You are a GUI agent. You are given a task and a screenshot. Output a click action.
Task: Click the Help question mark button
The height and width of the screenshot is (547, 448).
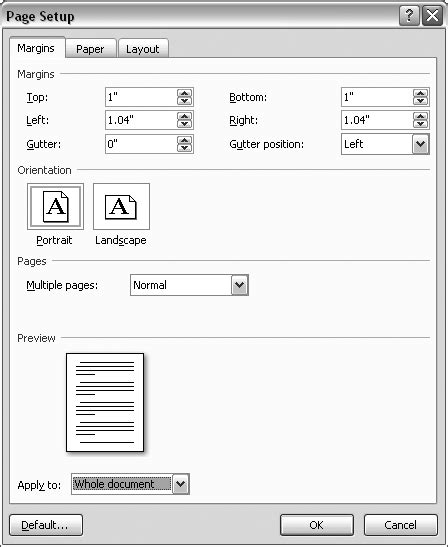(409, 16)
